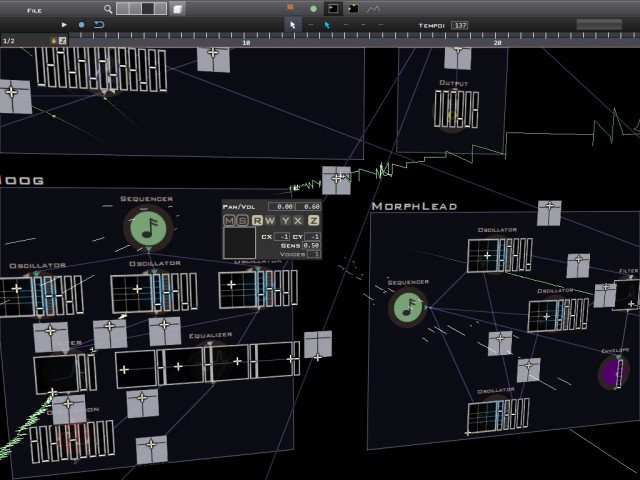Click the purple Envelope module
The image size is (640, 480).
[613, 373]
